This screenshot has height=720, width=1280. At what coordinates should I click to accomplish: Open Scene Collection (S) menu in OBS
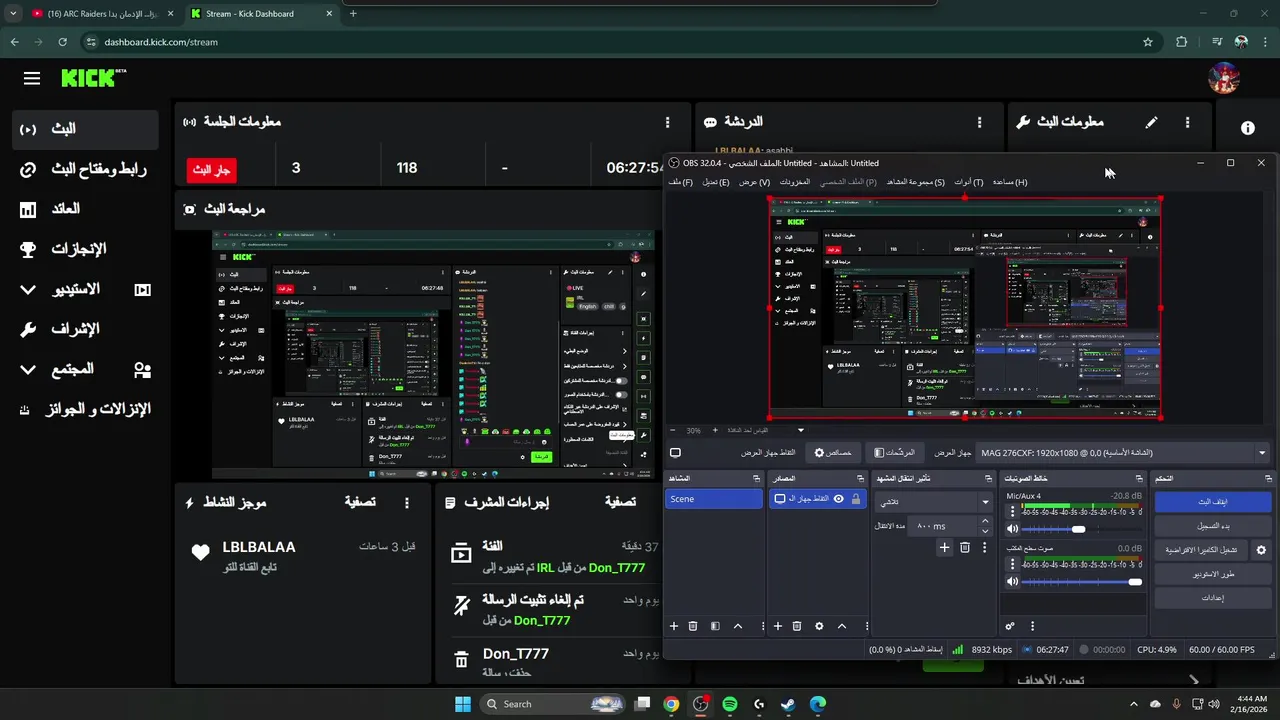[x=916, y=182]
